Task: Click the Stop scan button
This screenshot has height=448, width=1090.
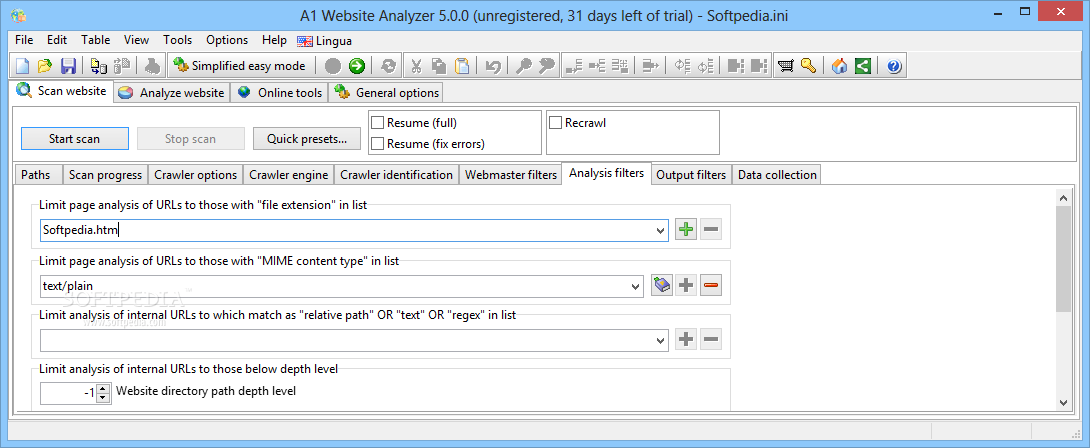Action: [190, 138]
